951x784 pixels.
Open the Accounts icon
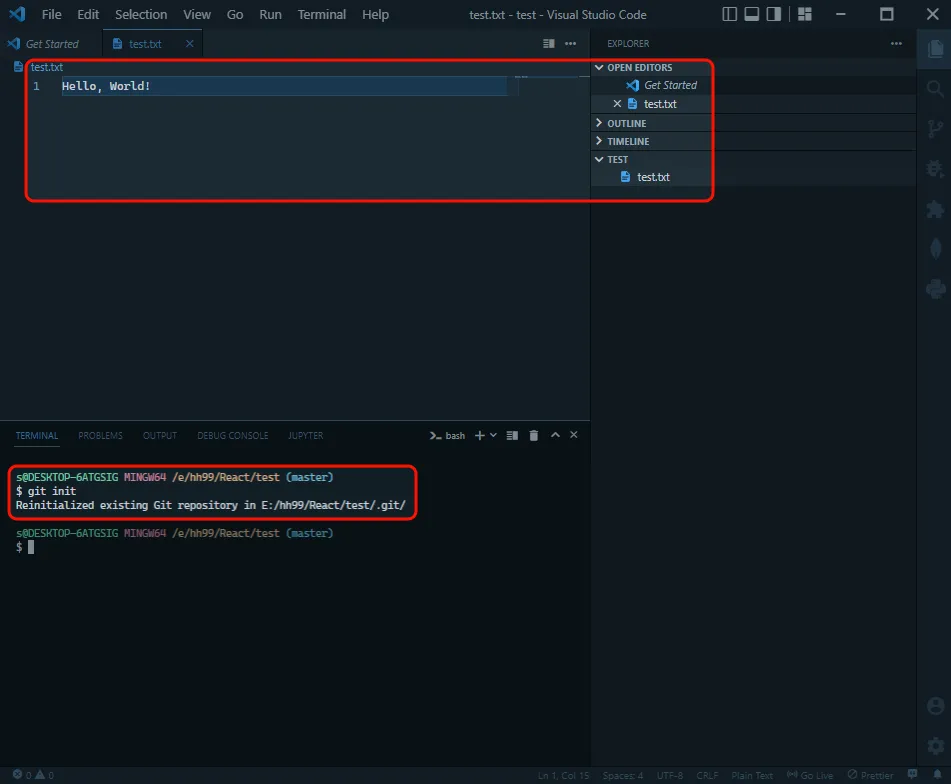935,706
